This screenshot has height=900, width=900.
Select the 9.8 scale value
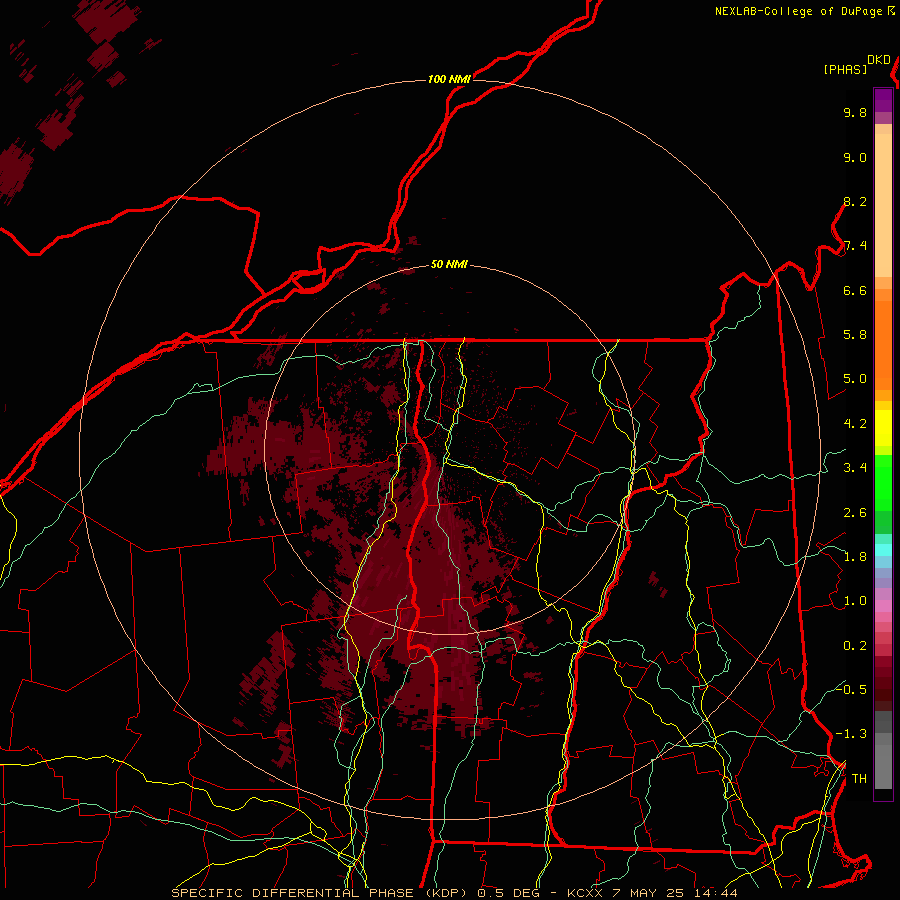855,112
